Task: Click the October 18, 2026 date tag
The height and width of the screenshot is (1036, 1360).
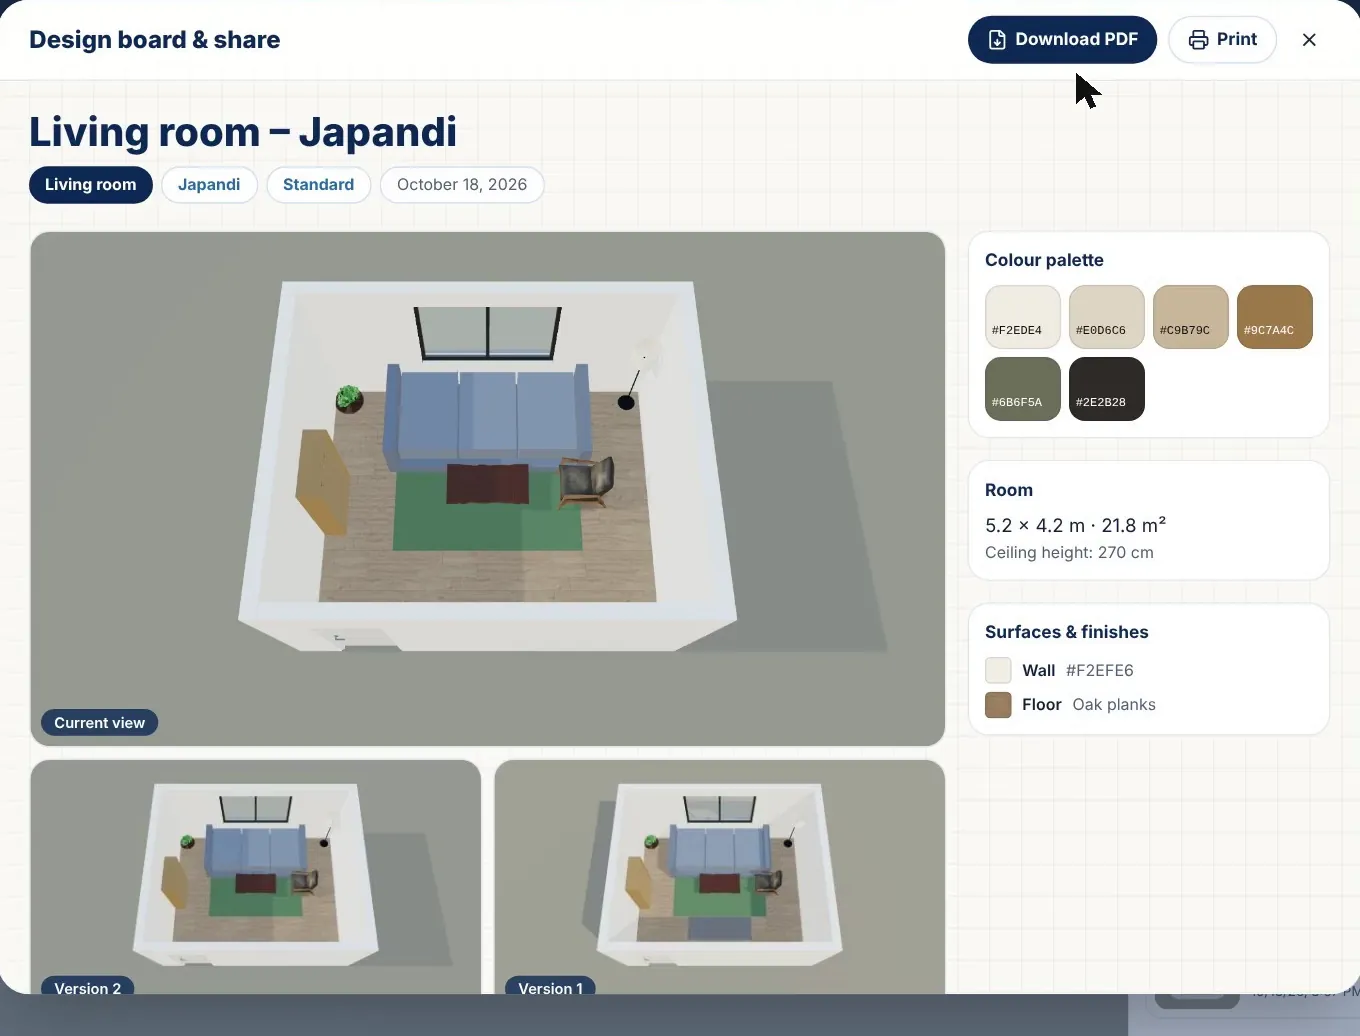Action: (x=462, y=185)
